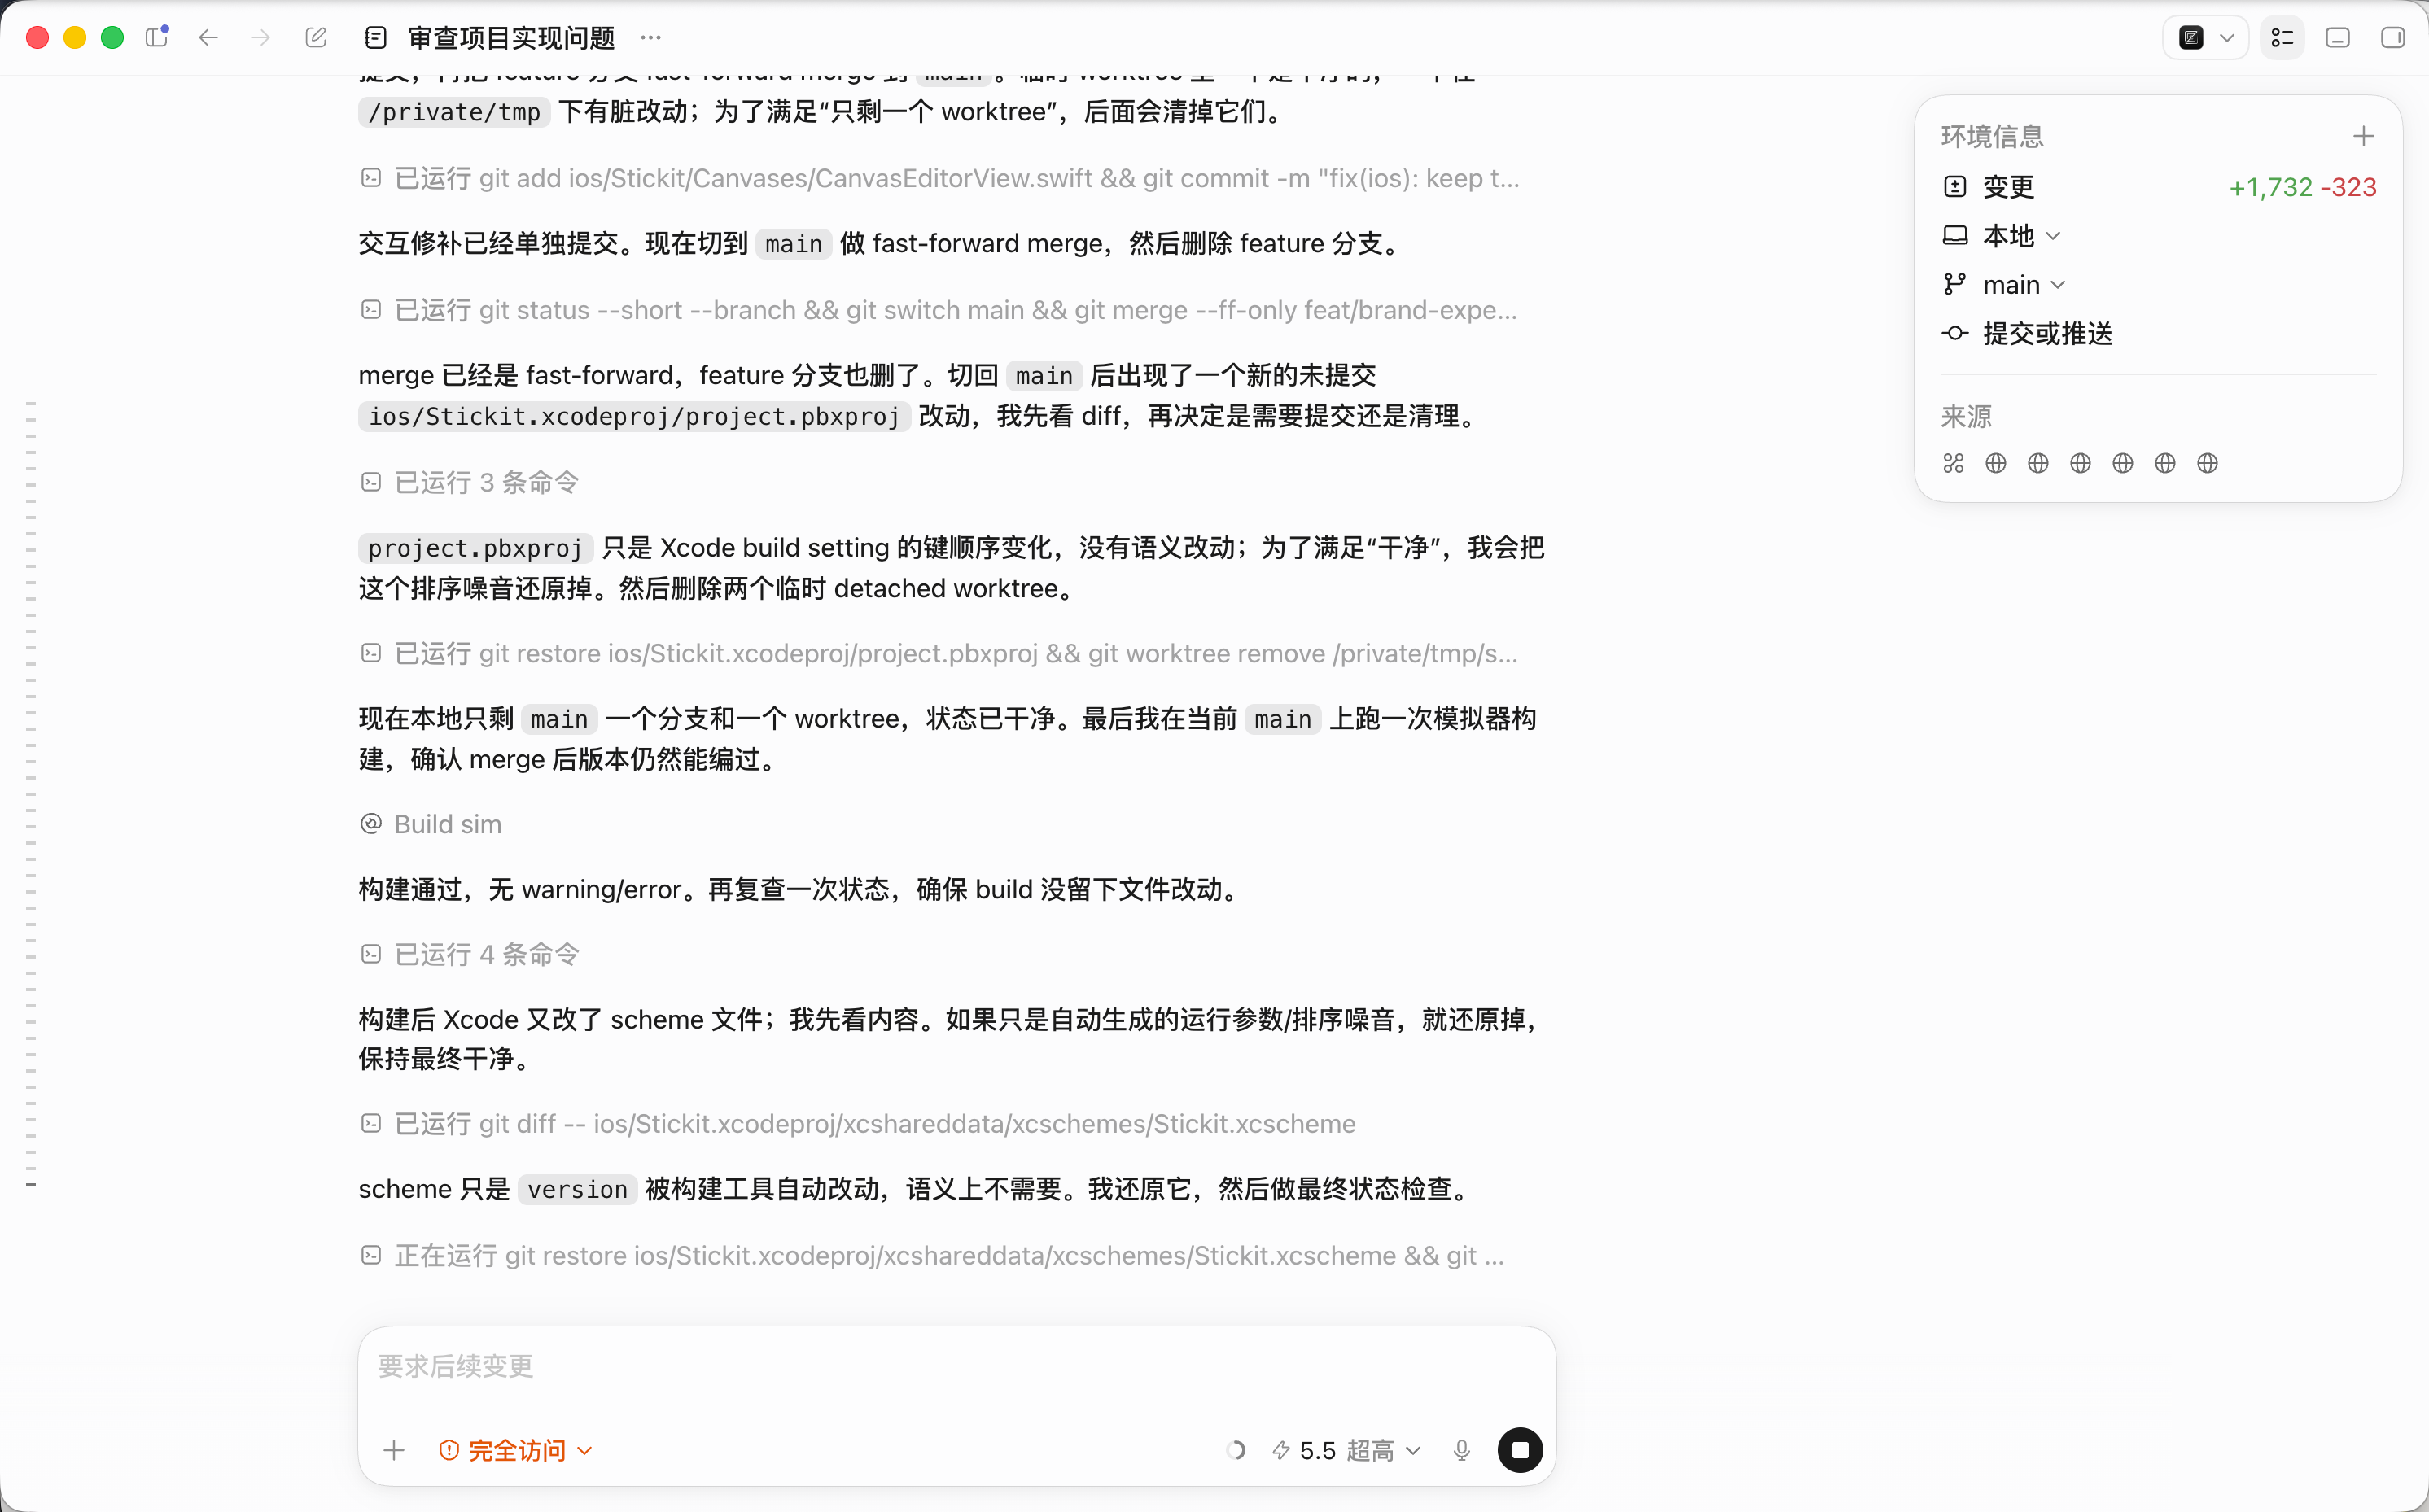Toggle the sidebar panel icon
Image resolution: width=2429 pixels, height=1512 pixels.
point(157,38)
